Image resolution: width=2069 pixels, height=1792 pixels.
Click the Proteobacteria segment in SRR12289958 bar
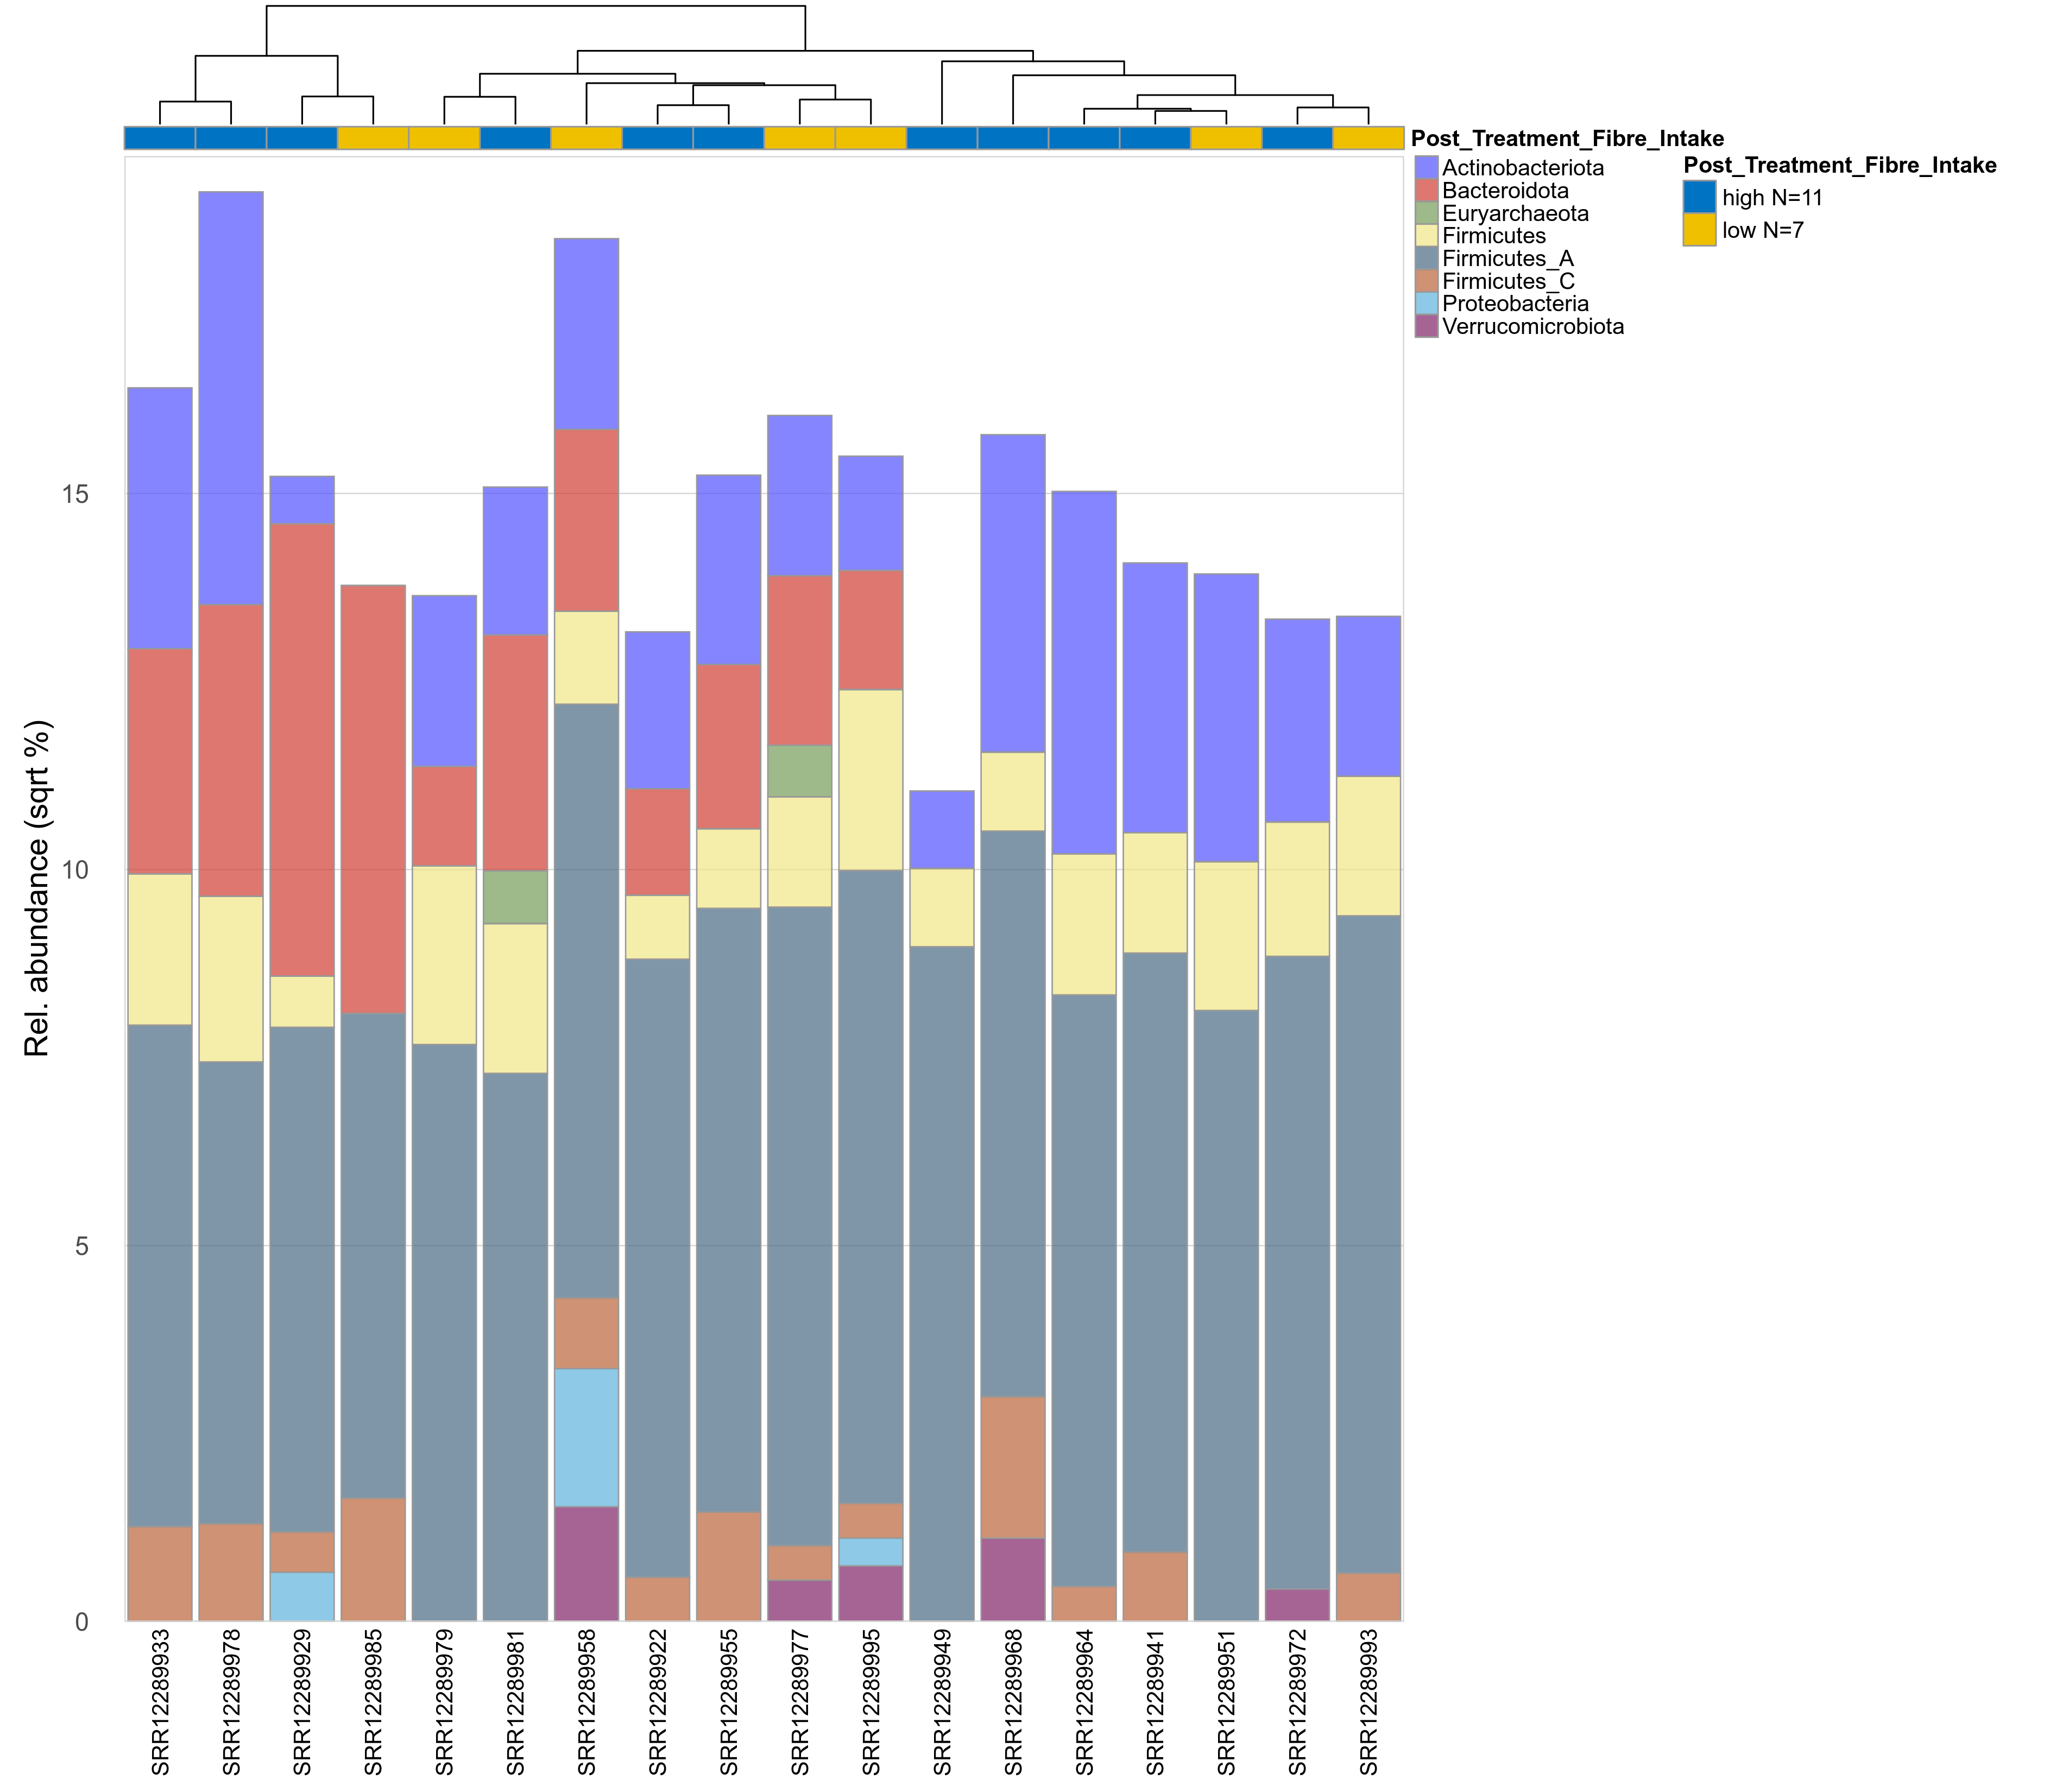tap(587, 1437)
